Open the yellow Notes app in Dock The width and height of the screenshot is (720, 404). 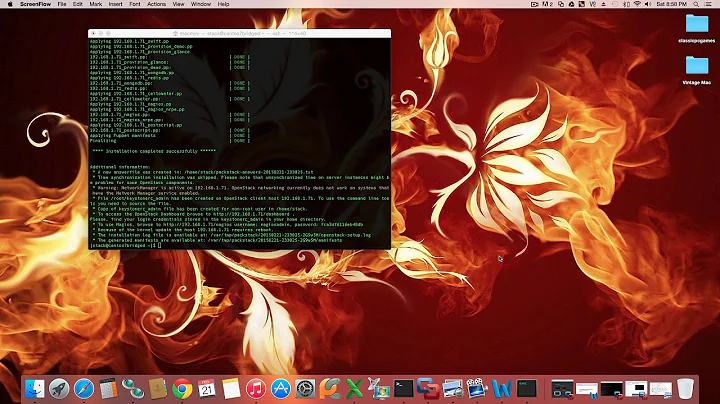[x=231, y=389]
